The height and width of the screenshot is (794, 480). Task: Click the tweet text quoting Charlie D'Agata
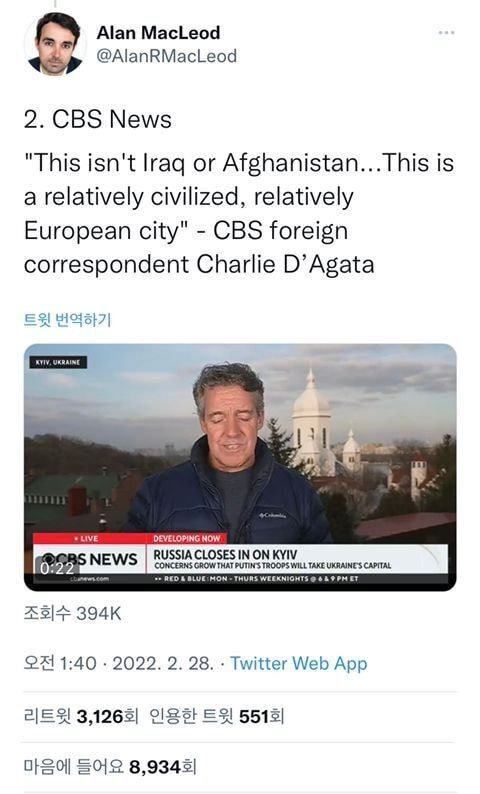pyautogui.click(x=239, y=214)
